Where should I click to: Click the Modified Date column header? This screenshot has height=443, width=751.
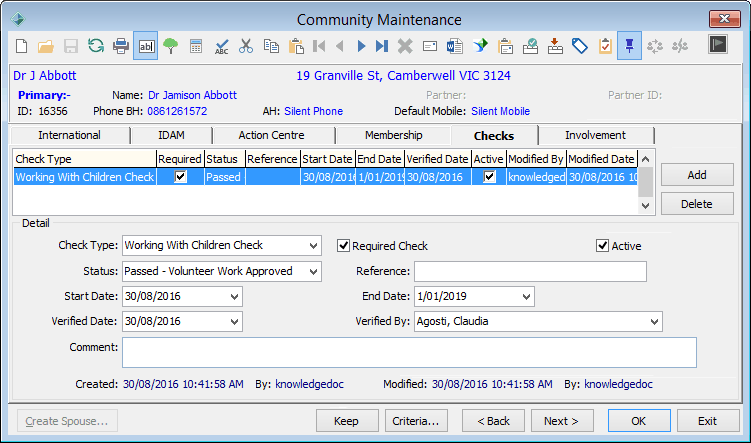[603, 159]
